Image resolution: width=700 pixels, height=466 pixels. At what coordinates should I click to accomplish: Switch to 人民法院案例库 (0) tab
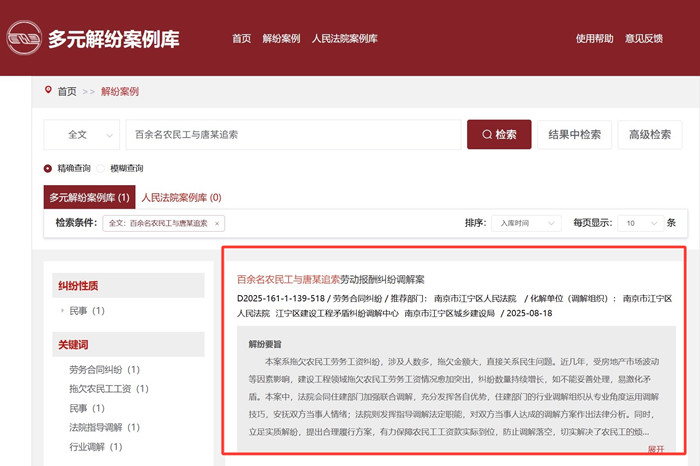click(181, 198)
